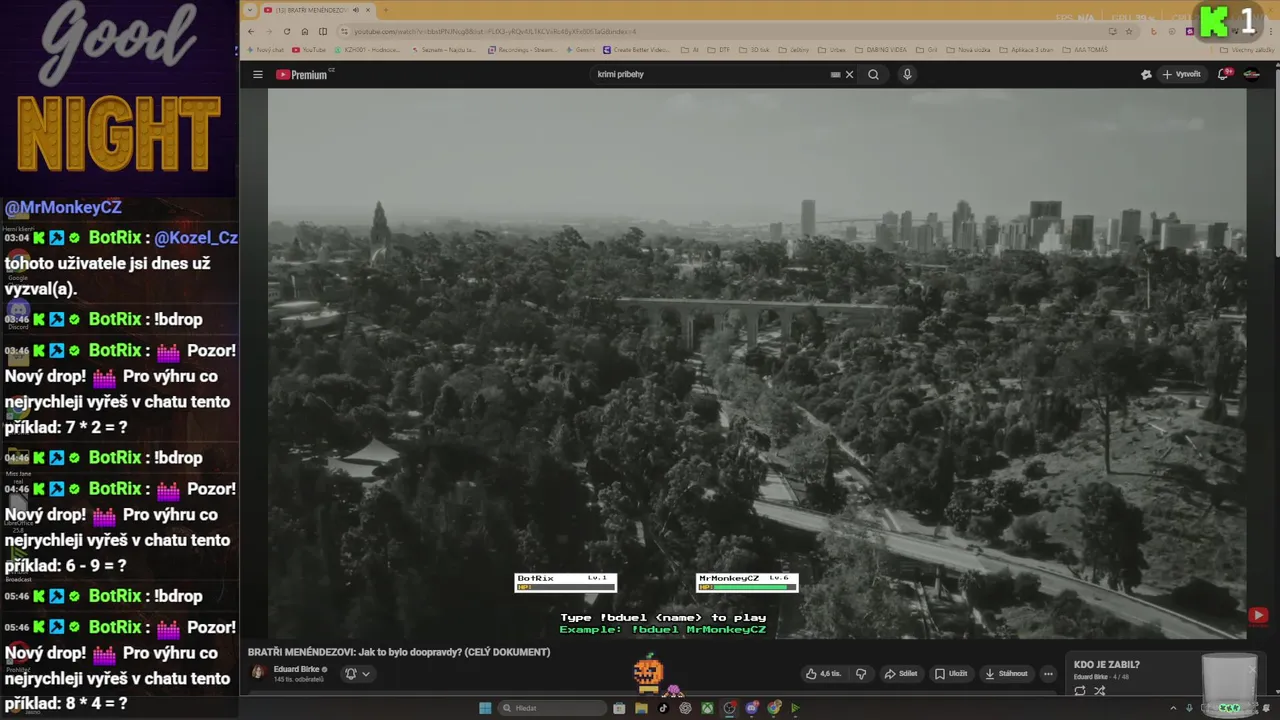This screenshot has height=720, width=1280.
Task: Click the '6 - 9 = ?' chat message
Action: 120,527
